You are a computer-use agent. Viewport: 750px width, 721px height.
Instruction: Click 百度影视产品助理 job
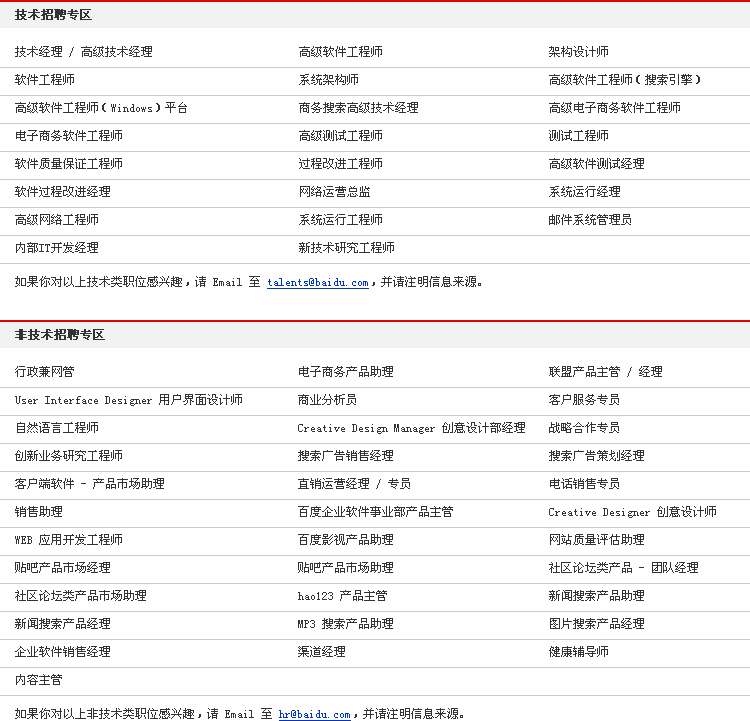(x=346, y=540)
